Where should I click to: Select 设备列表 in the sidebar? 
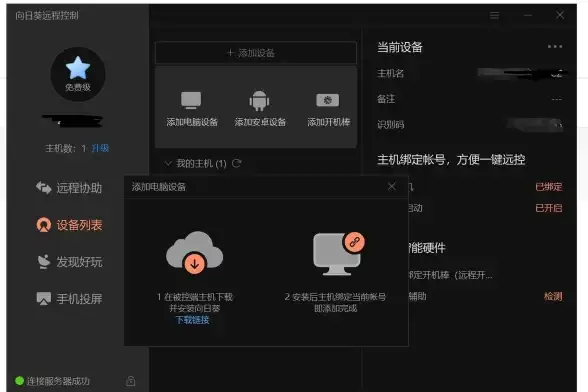(69, 225)
